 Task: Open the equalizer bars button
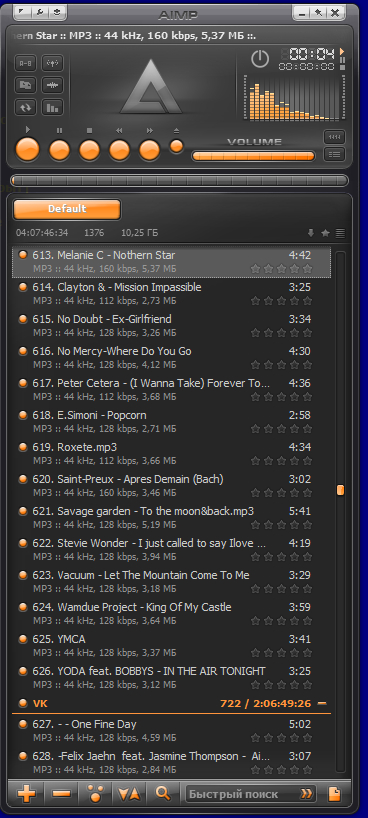click(x=52, y=107)
